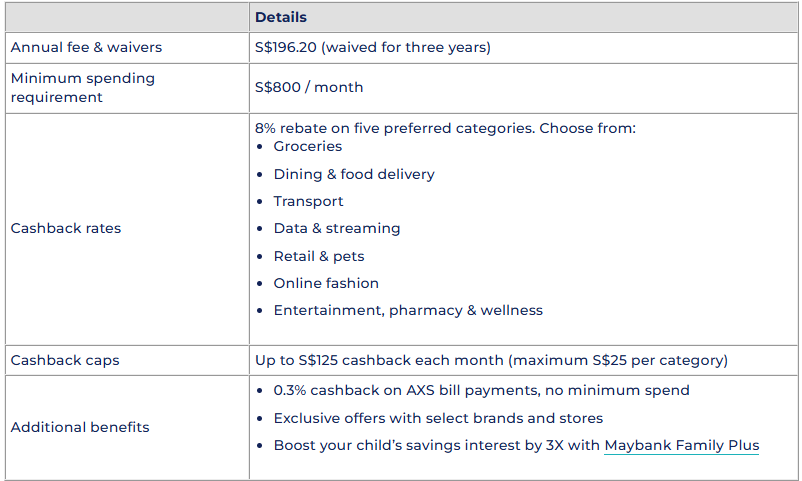802x481 pixels.
Task: Select the Transport list item
Action: pyautogui.click(x=308, y=201)
